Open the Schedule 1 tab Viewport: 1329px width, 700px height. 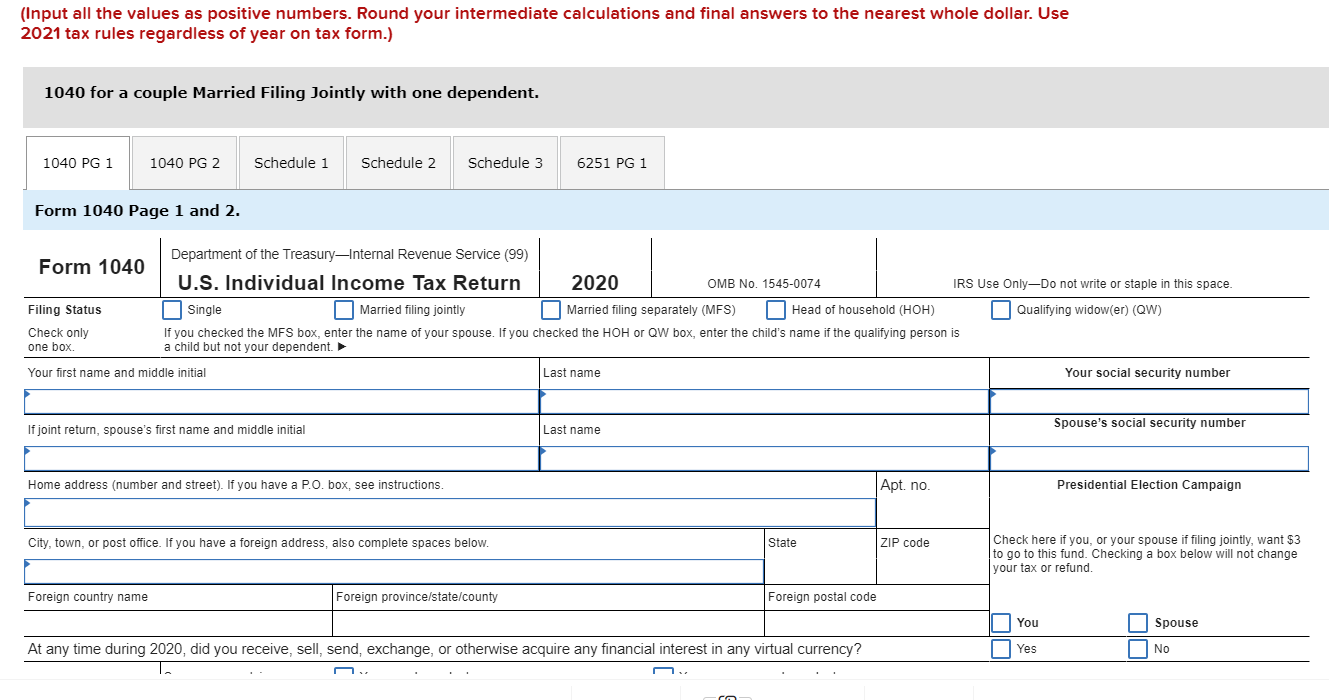coord(291,163)
